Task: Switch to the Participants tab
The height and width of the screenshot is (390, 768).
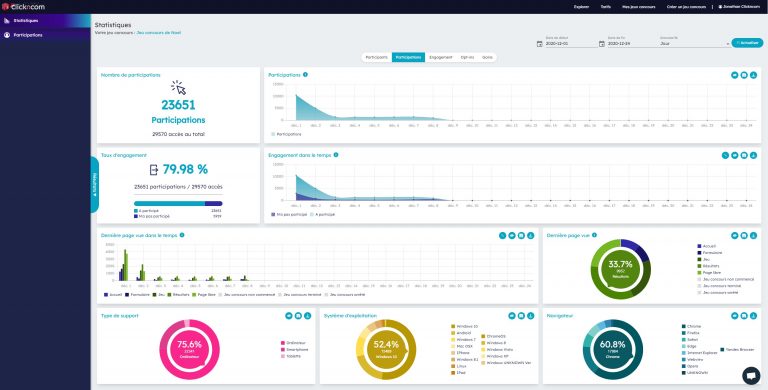Action: point(377,57)
